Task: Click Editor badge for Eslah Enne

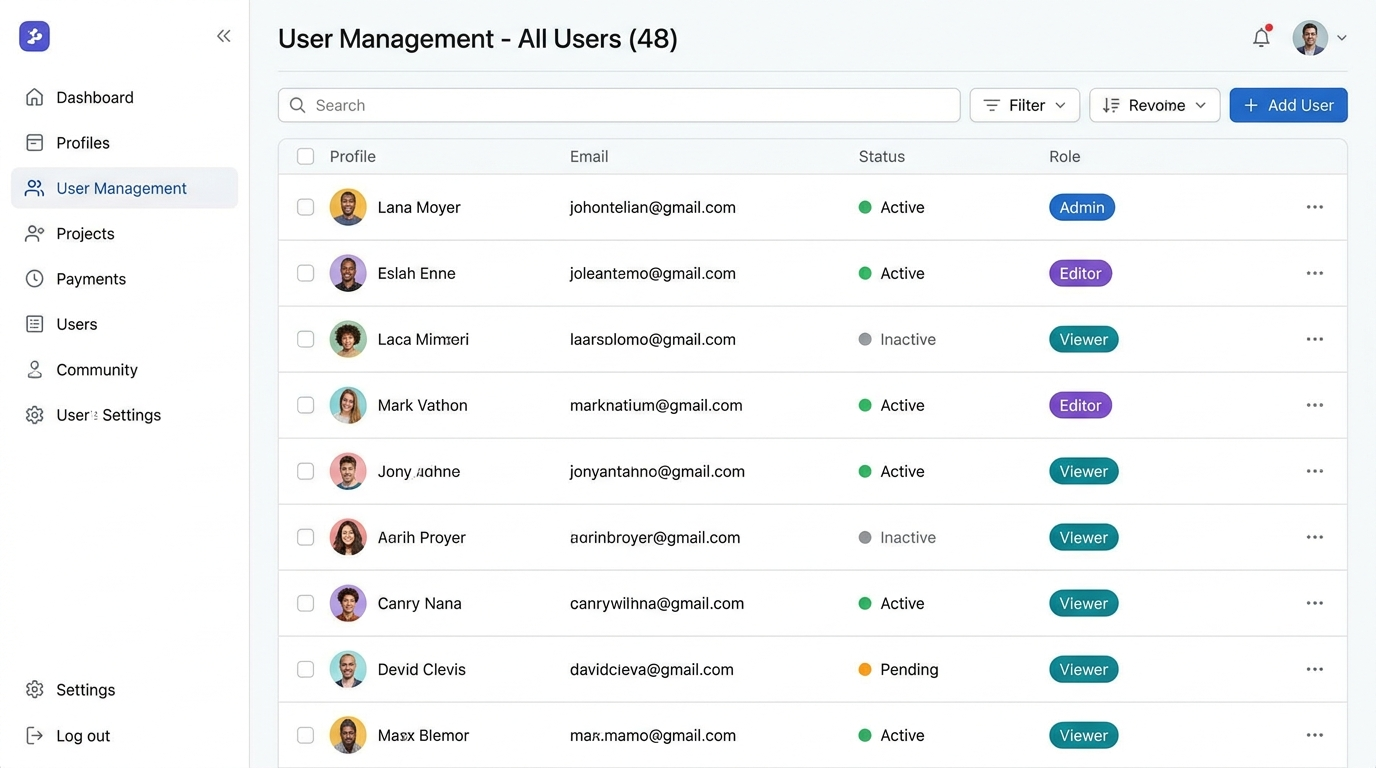Action: [x=1080, y=273]
